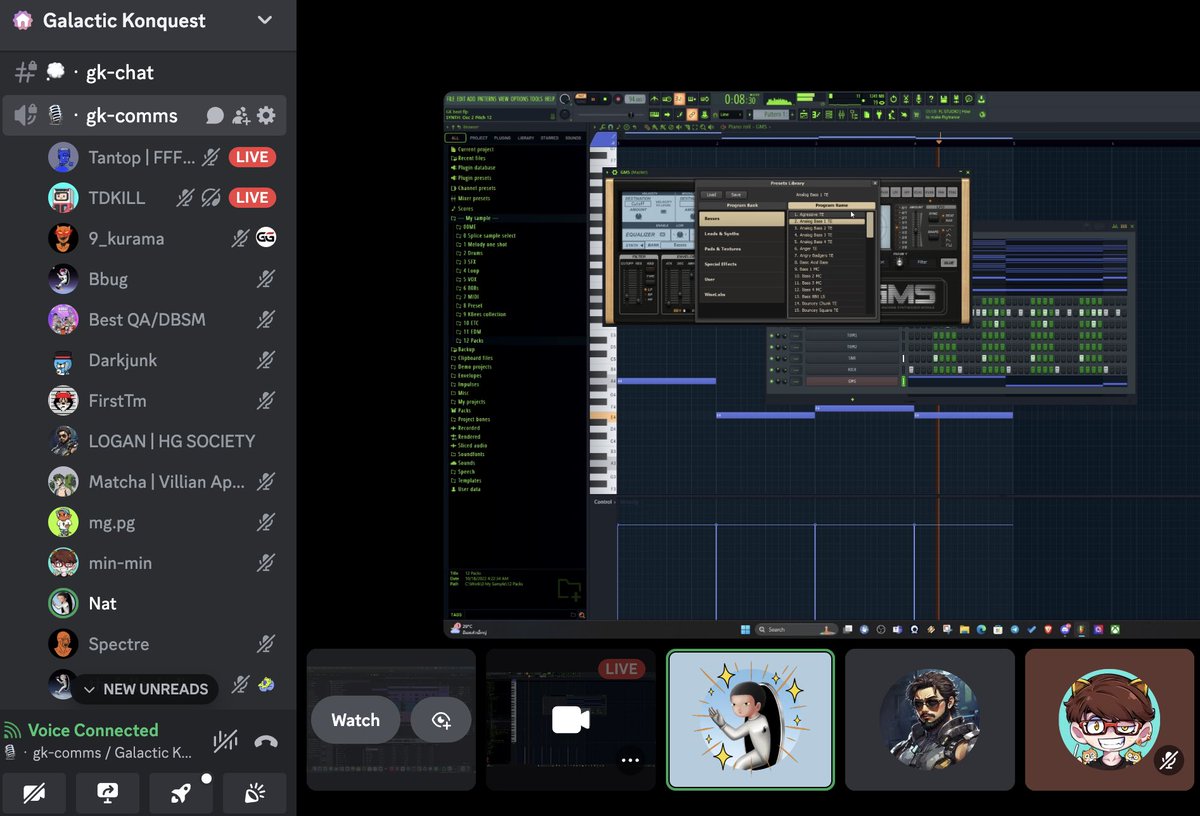Click the FL Studio tempo display
1200x816 pixels.
[x=635, y=99]
